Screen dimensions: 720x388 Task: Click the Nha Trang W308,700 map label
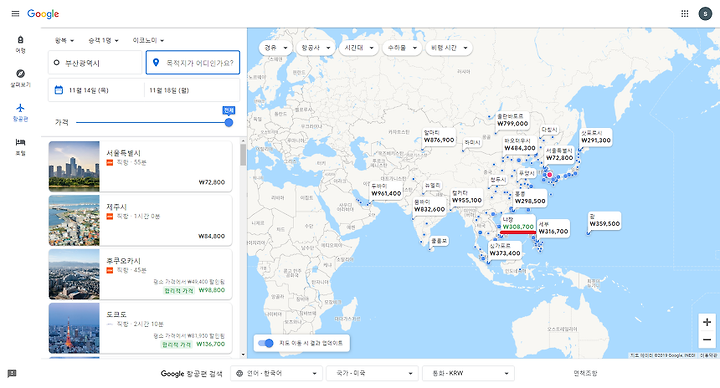518,223
